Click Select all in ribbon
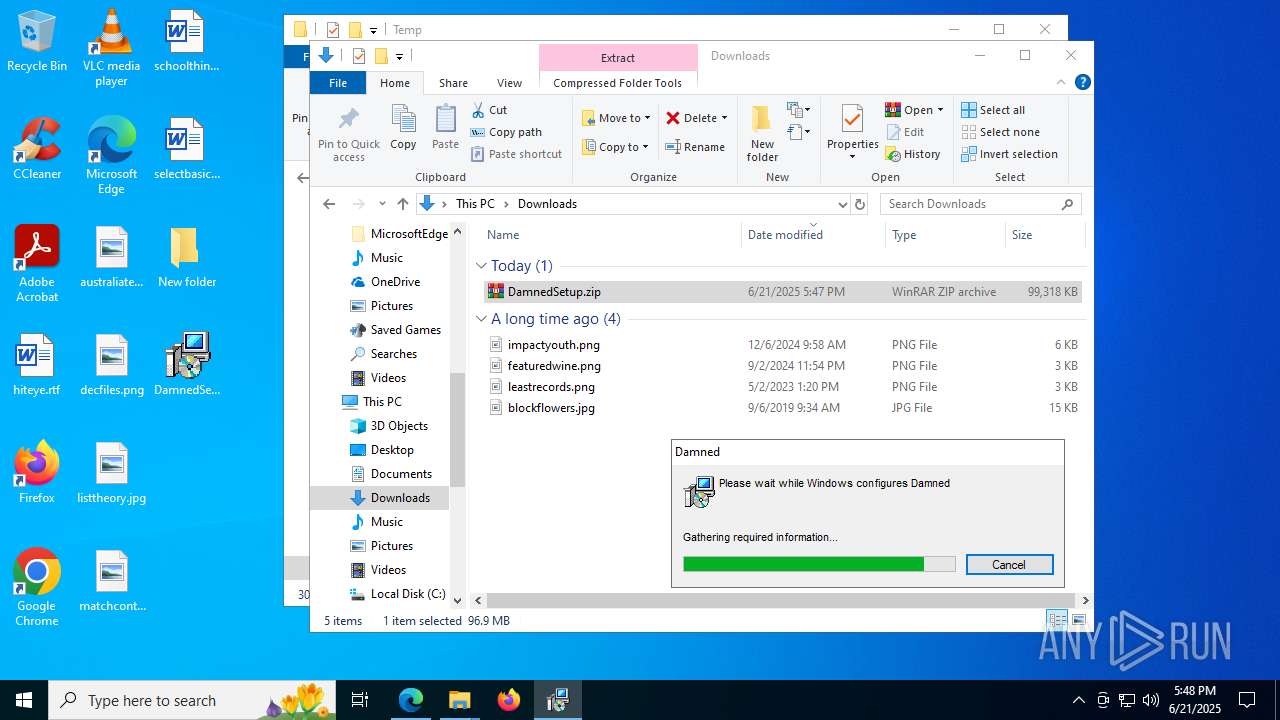 pos(993,110)
